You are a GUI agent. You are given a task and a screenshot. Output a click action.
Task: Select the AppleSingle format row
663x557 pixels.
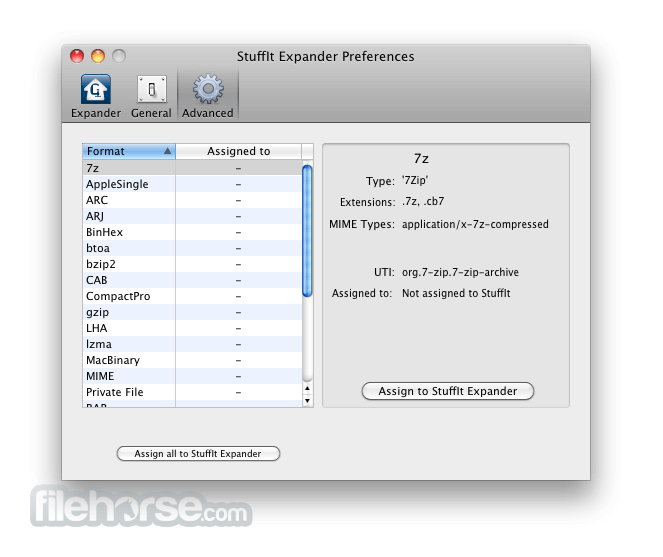click(x=192, y=184)
